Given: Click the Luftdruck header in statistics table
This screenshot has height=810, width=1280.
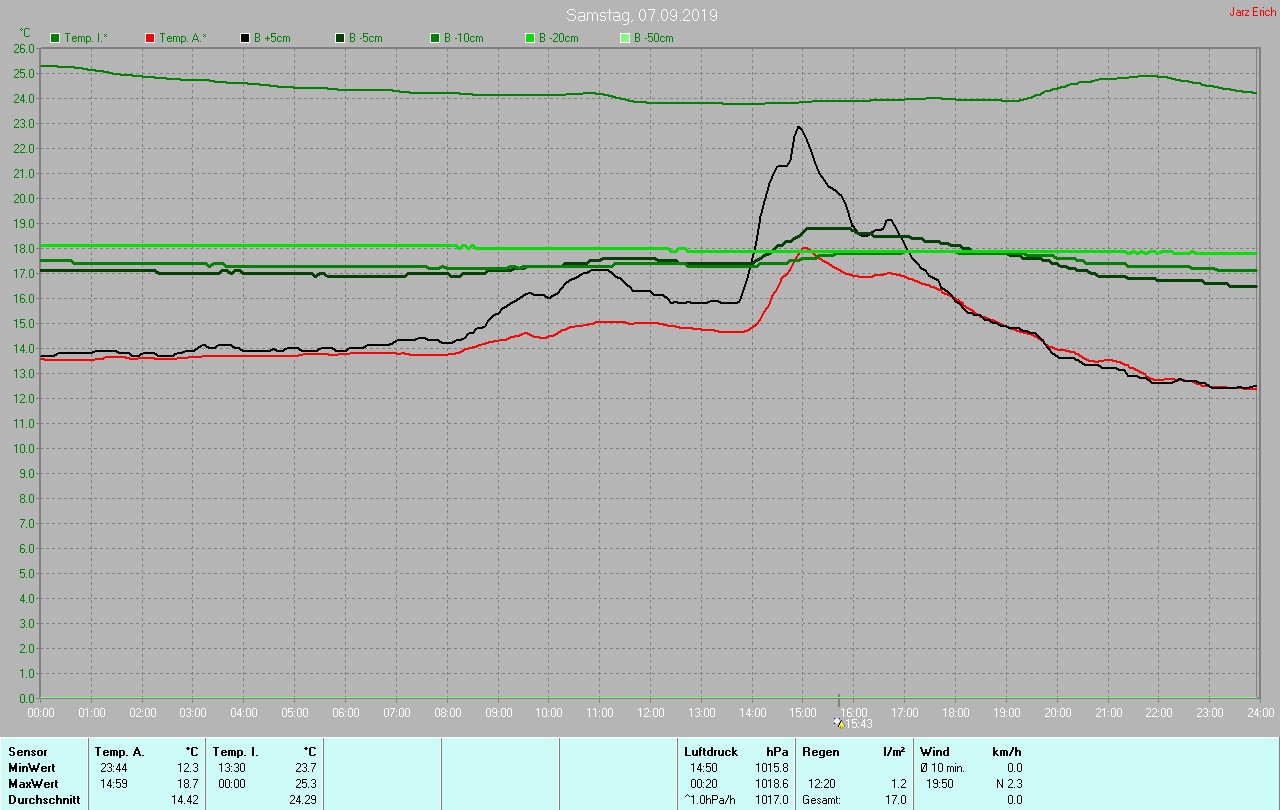Looking at the screenshot, I should tap(710, 751).
